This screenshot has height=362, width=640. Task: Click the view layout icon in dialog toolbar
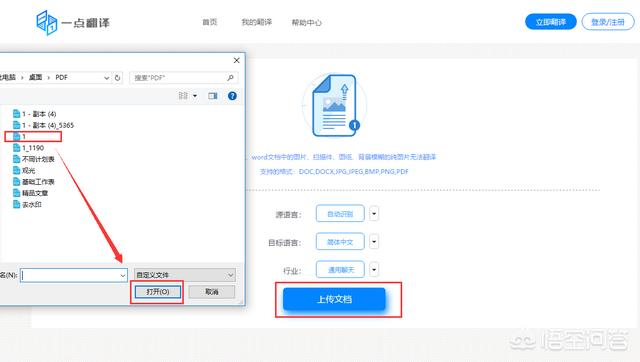click(183, 95)
